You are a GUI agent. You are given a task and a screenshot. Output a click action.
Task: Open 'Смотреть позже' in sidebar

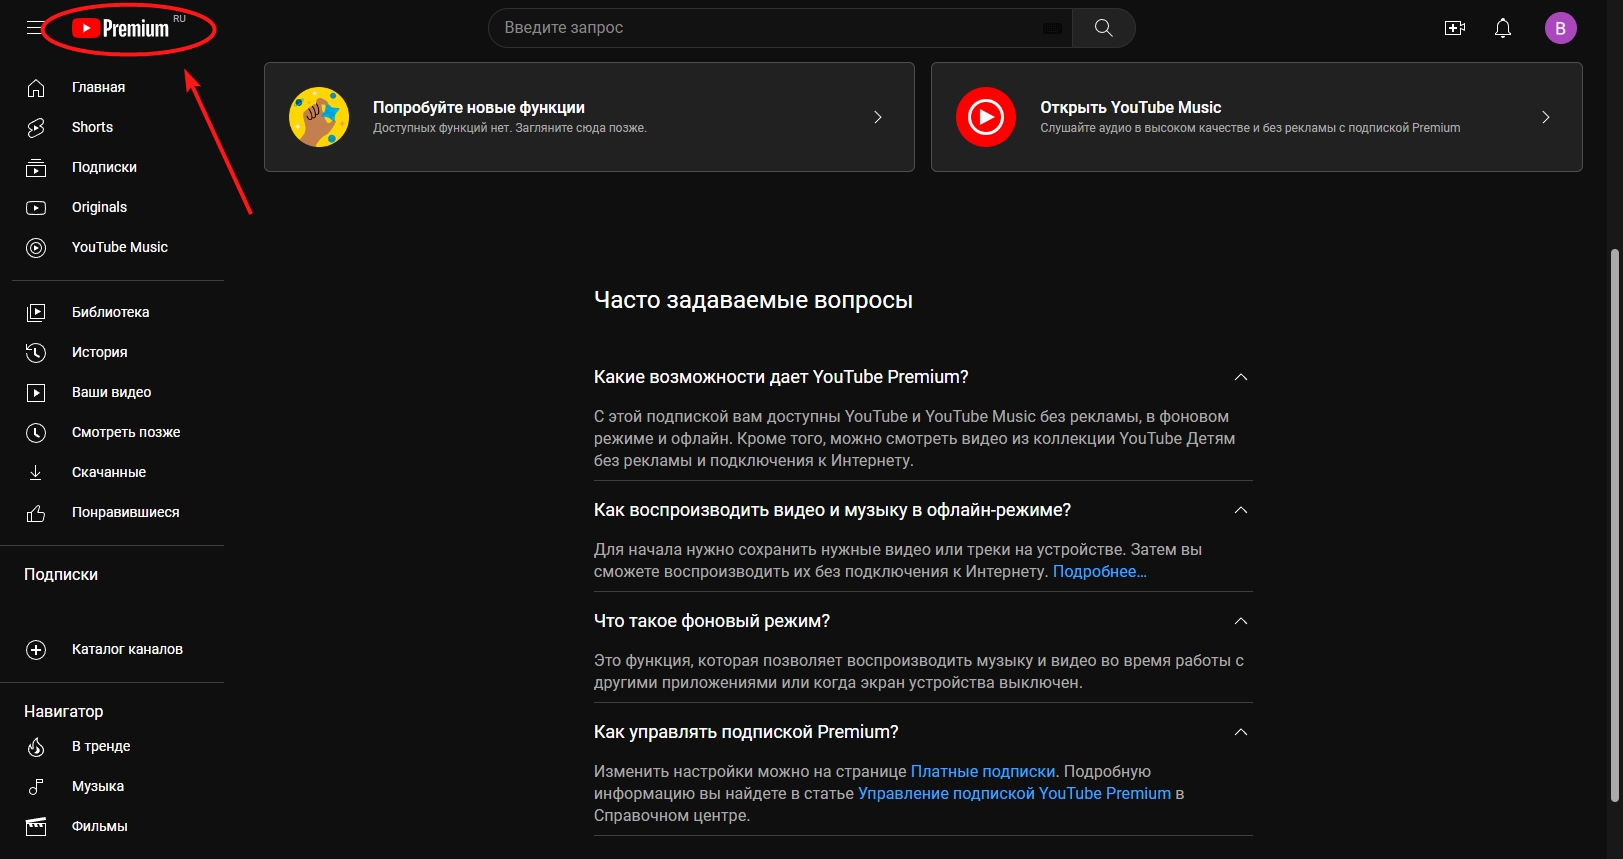126,432
